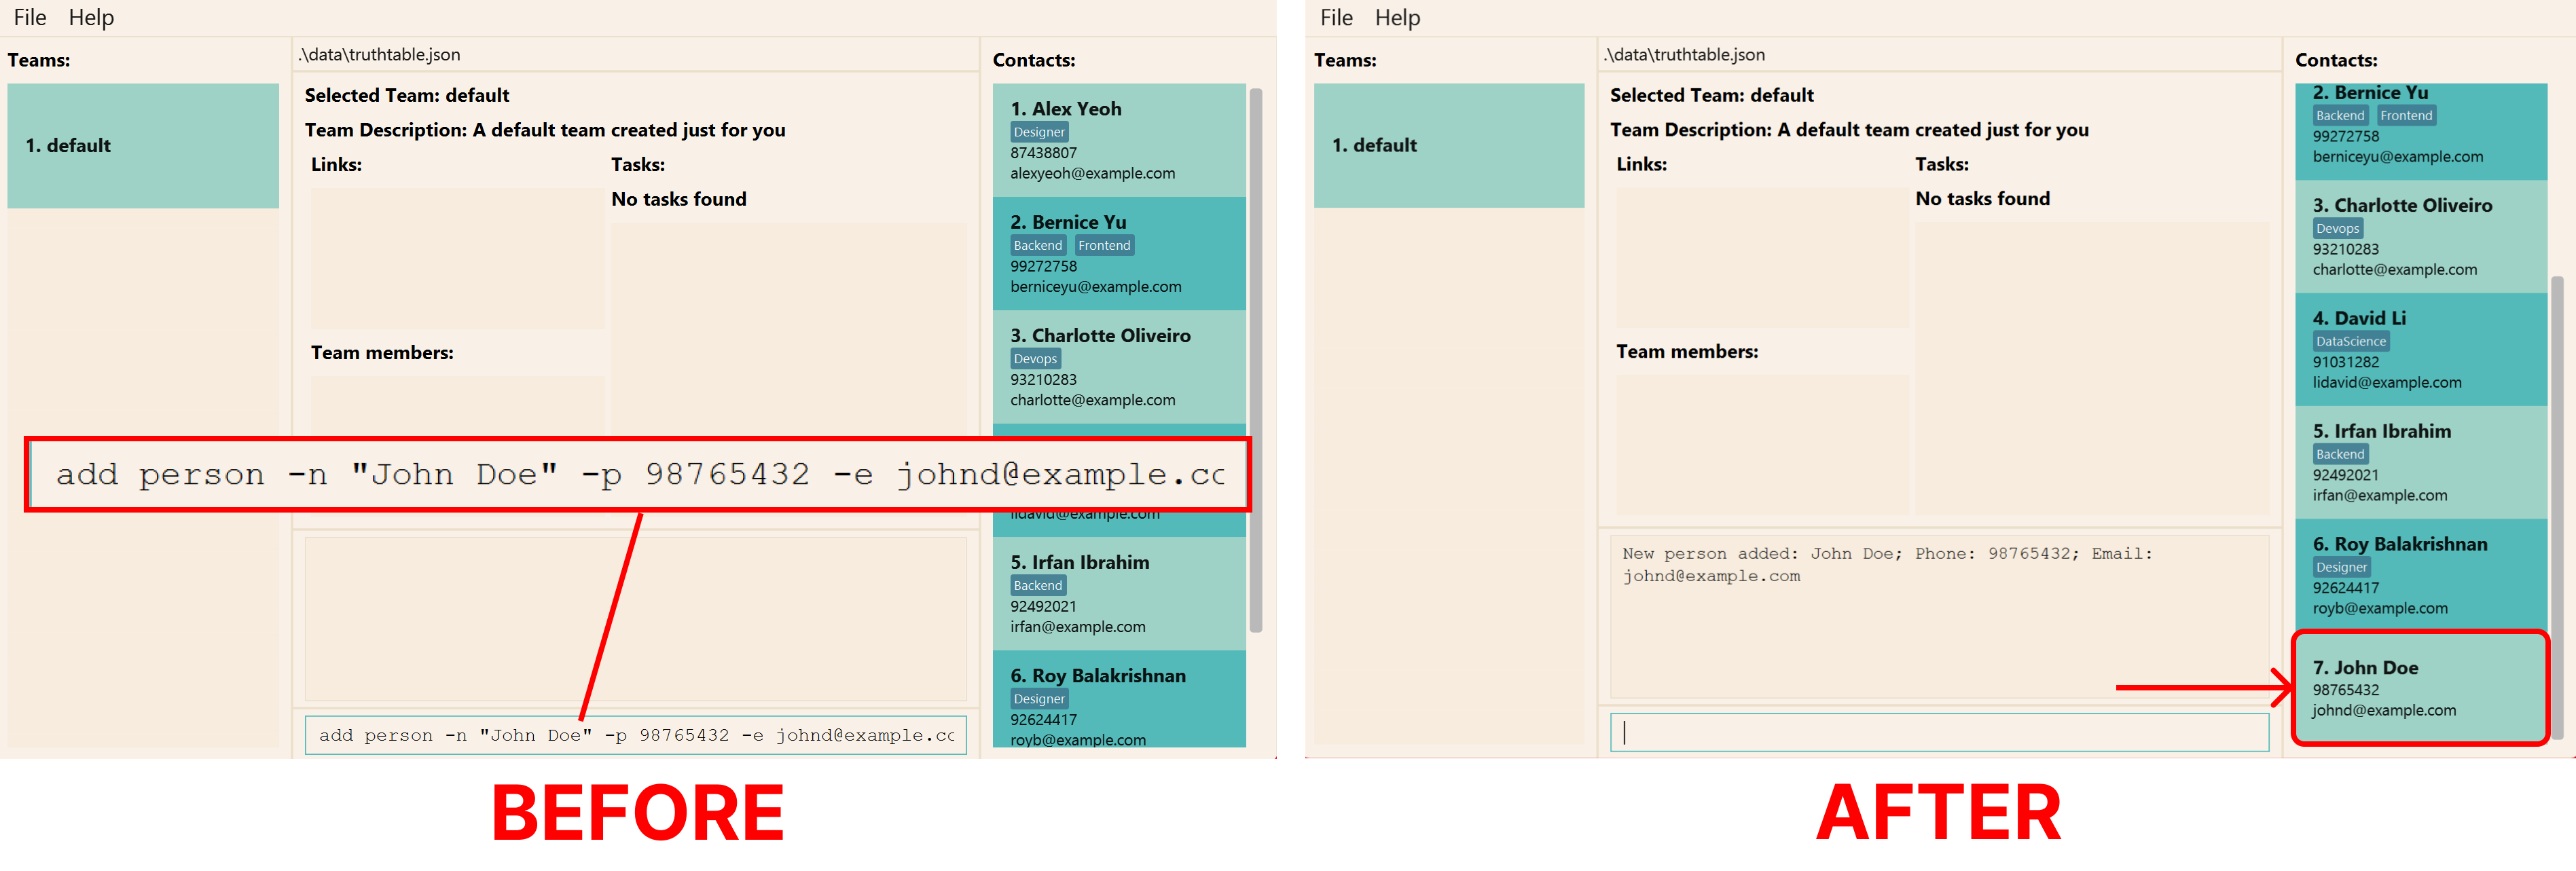Click 'No tasks found' text in AFTER window
2576x871 pixels.
coord(1982,199)
